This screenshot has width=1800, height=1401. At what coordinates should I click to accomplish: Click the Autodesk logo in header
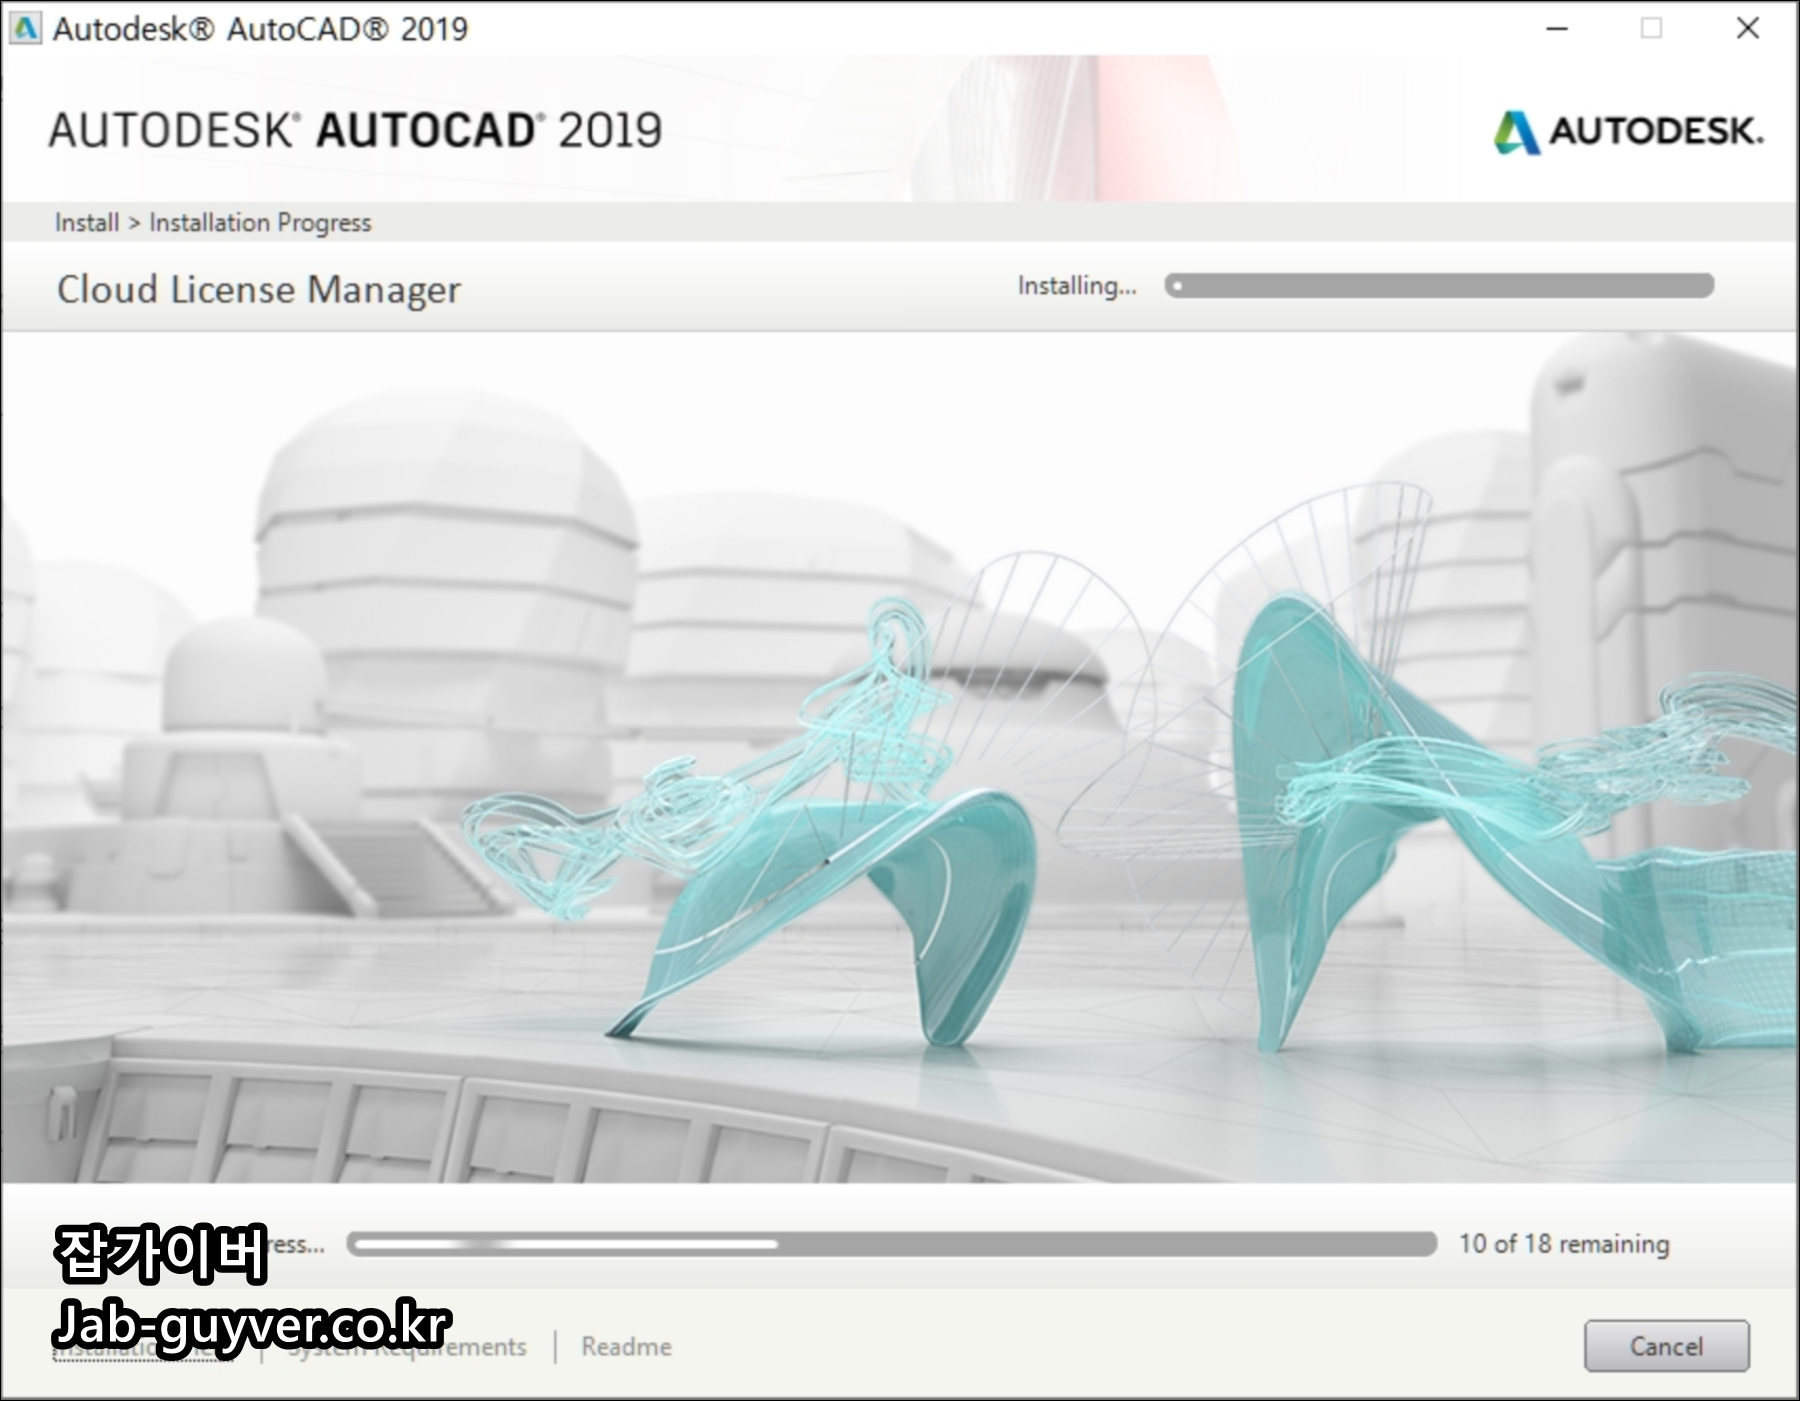pos(1628,131)
